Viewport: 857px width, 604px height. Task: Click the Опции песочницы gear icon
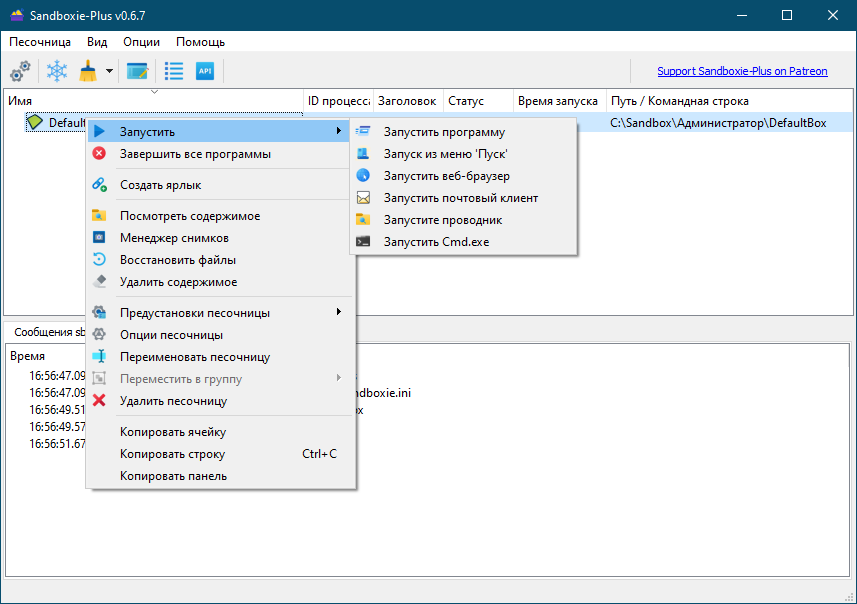click(x=99, y=335)
